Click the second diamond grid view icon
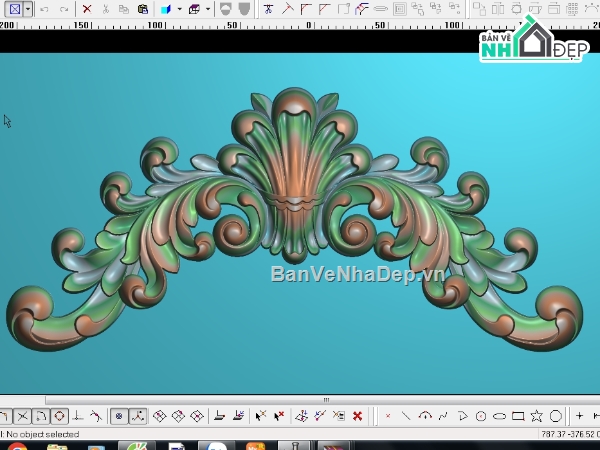 click(x=178, y=416)
